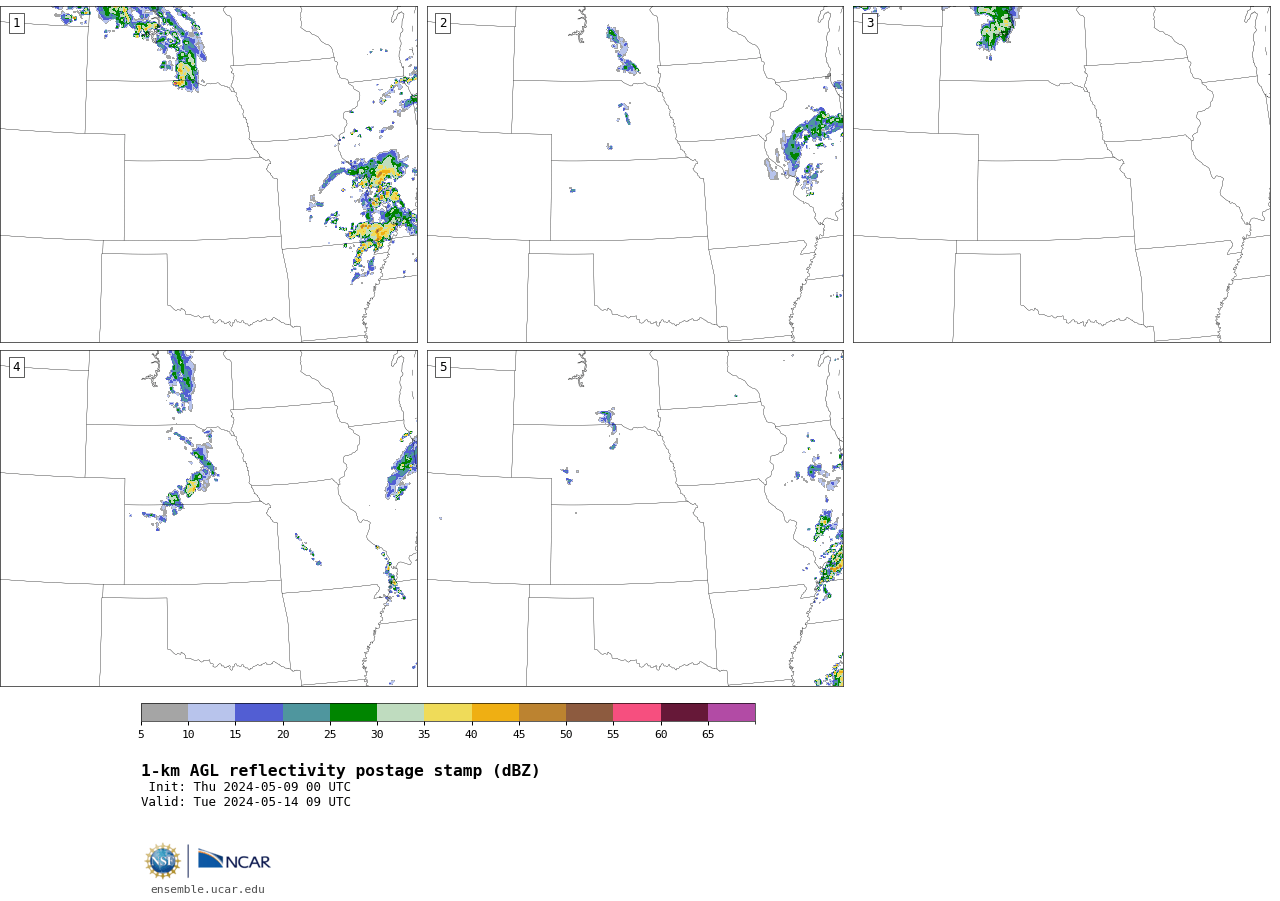Click the gray 5-10 dBZ color swatch
This screenshot has height=901, width=1280.
click(x=164, y=712)
